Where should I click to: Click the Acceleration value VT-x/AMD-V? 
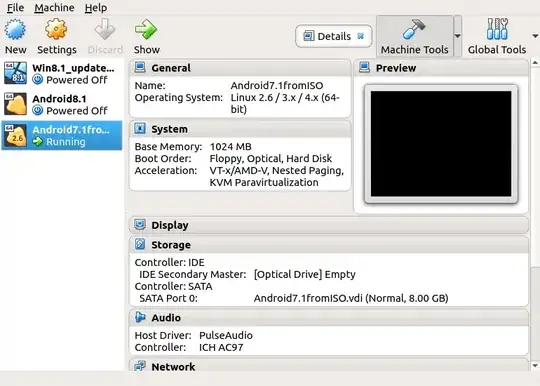(277, 176)
